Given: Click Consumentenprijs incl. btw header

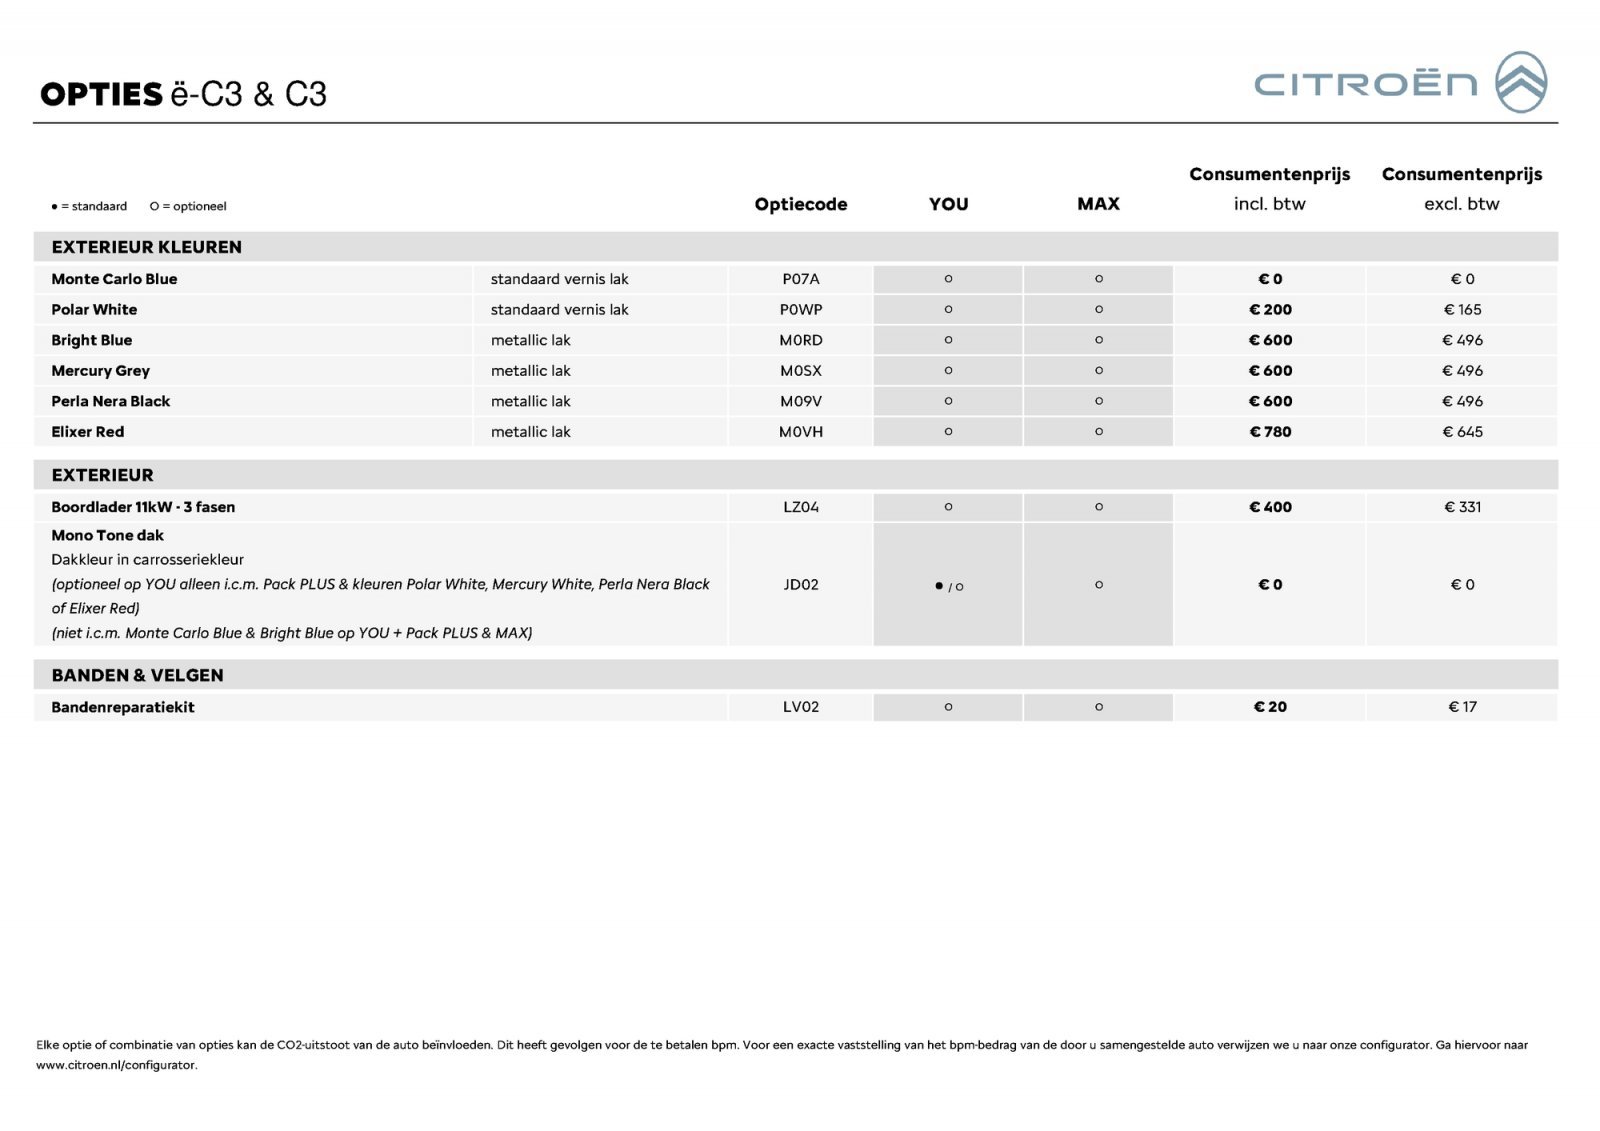Looking at the screenshot, I should point(1270,188).
